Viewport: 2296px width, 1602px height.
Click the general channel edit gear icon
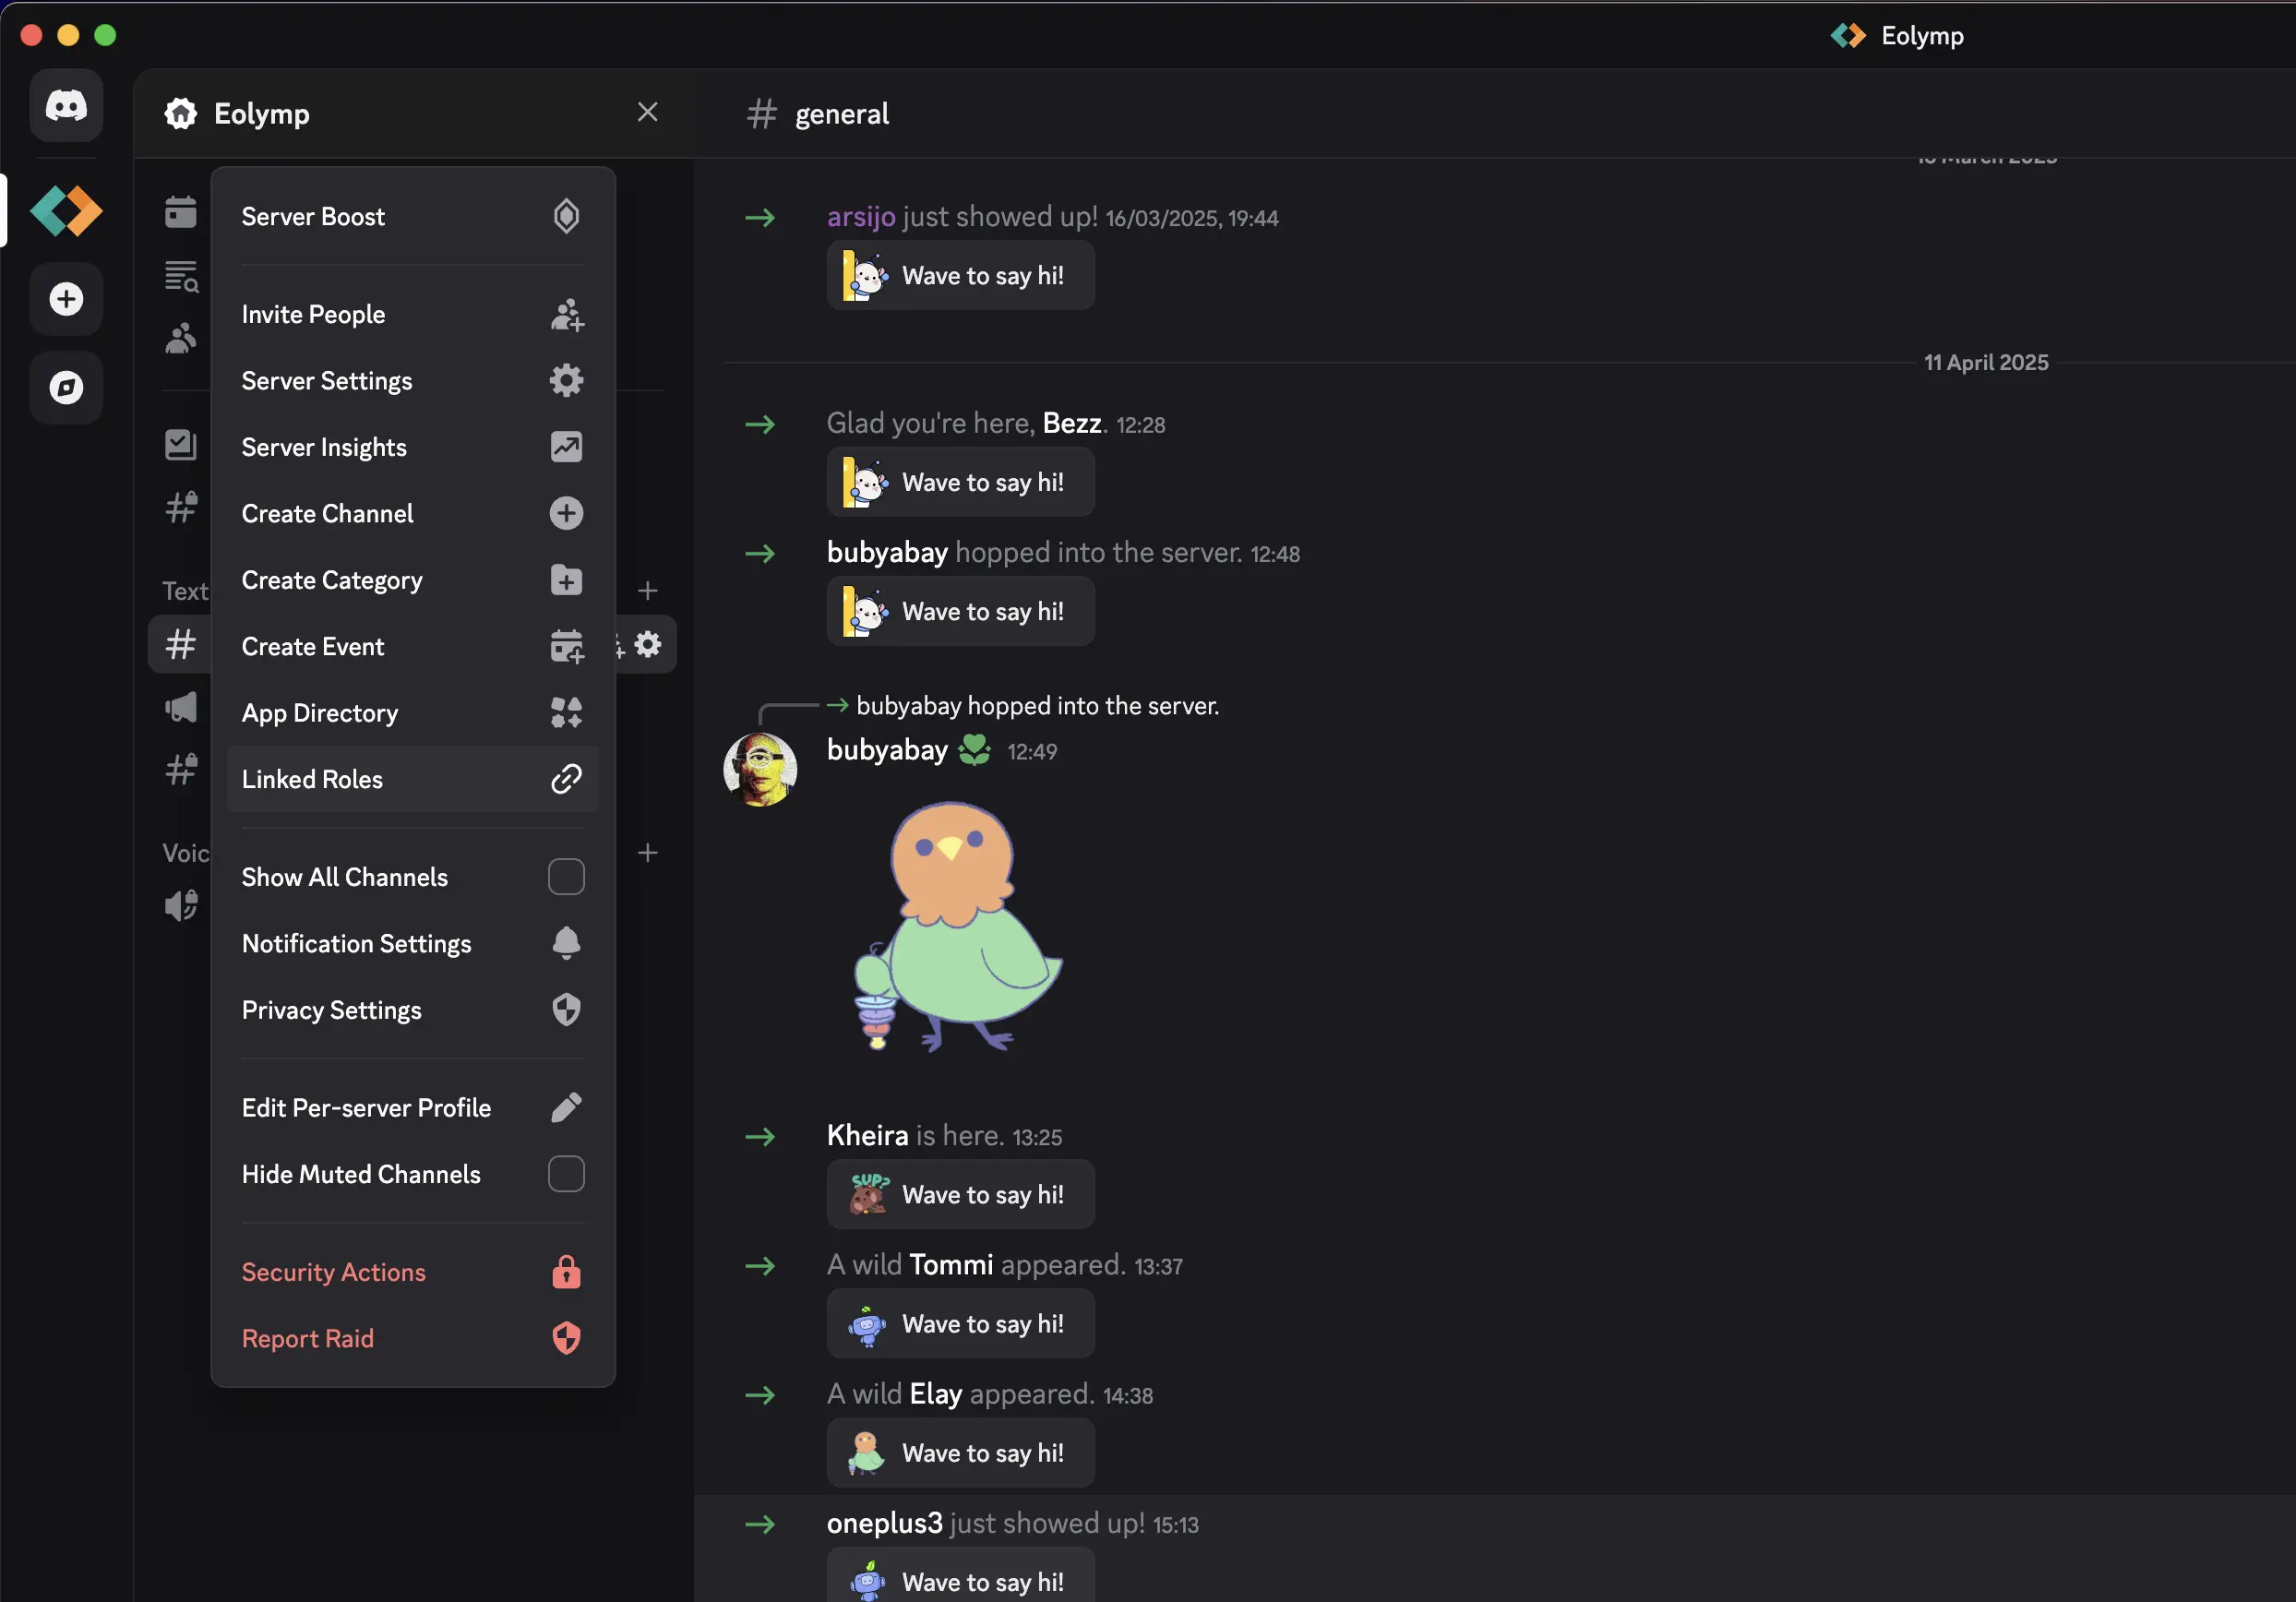[648, 644]
